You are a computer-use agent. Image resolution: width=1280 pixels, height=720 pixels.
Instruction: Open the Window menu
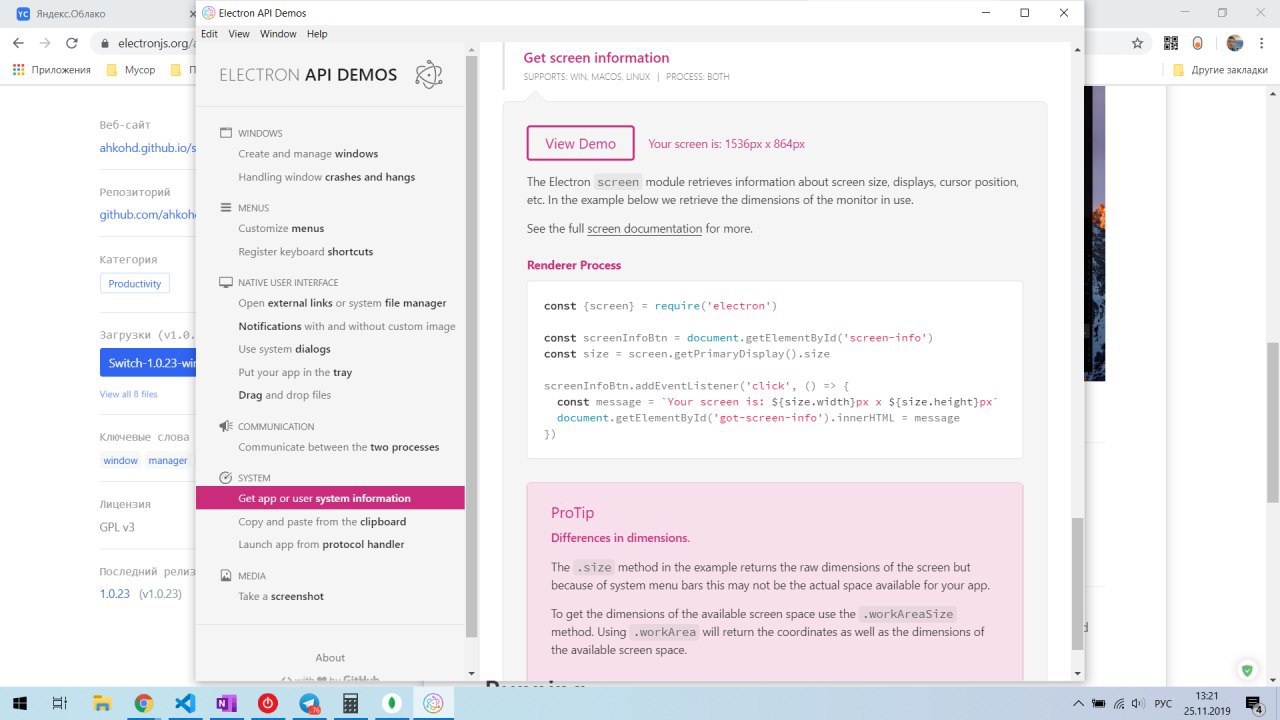(x=278, y=34)
